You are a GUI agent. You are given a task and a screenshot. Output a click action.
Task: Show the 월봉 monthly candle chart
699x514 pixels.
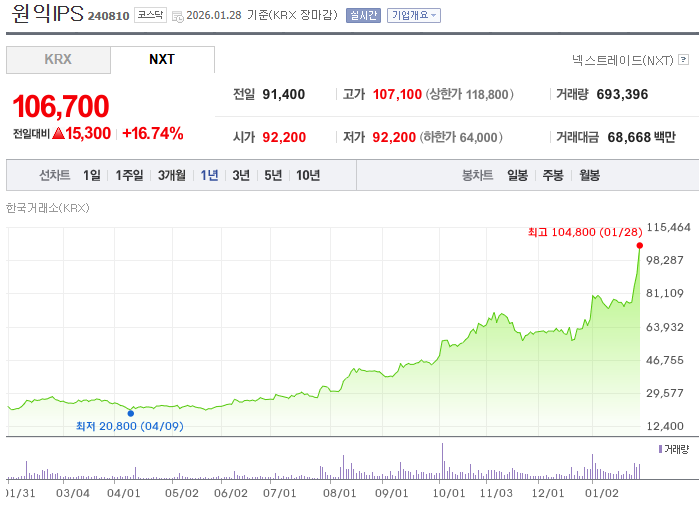click(589, 175)
